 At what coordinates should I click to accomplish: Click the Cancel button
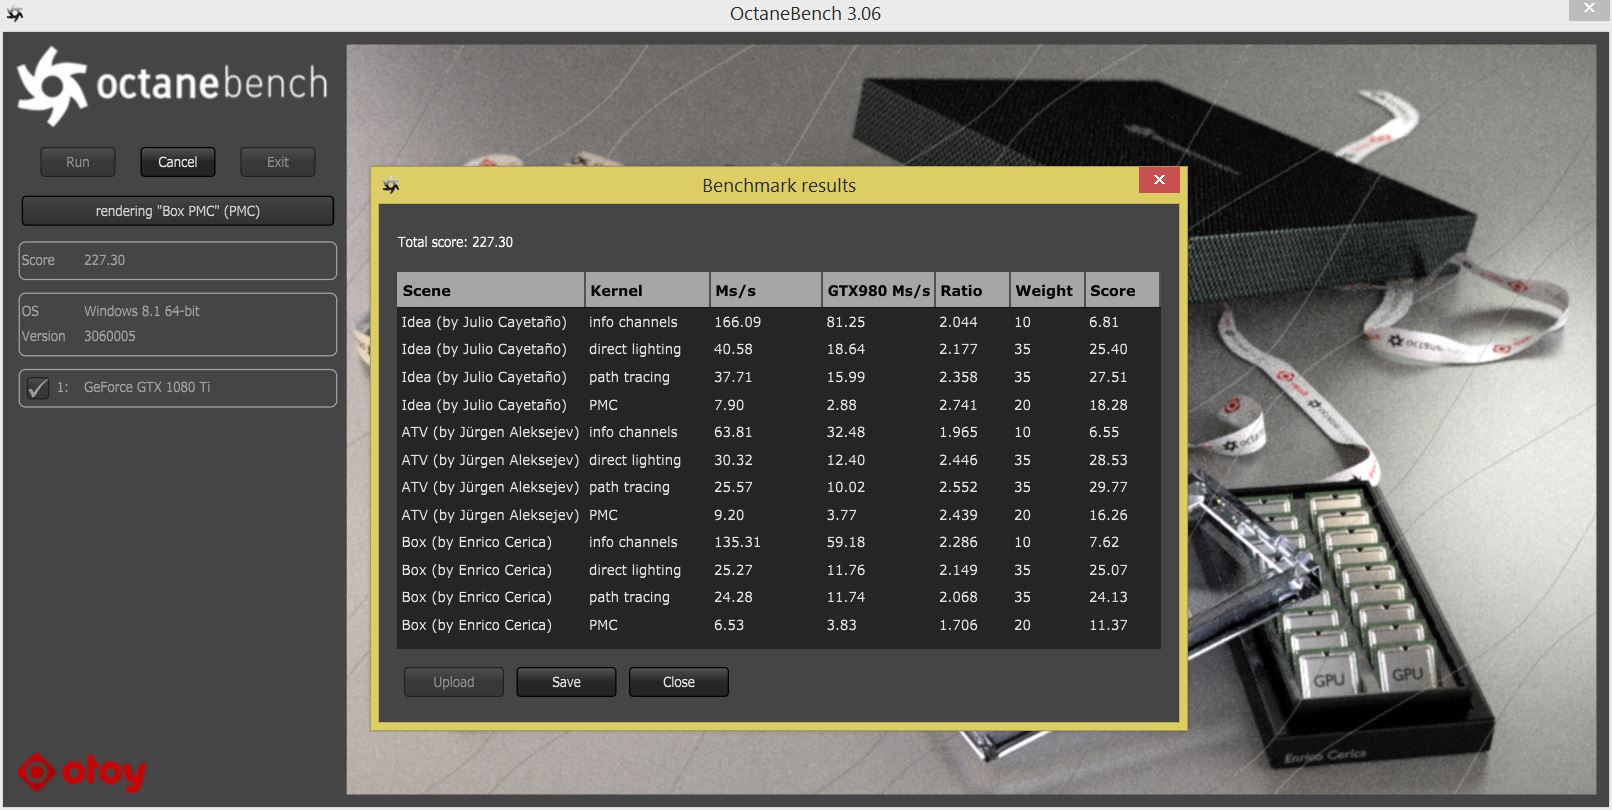[178, 162]
